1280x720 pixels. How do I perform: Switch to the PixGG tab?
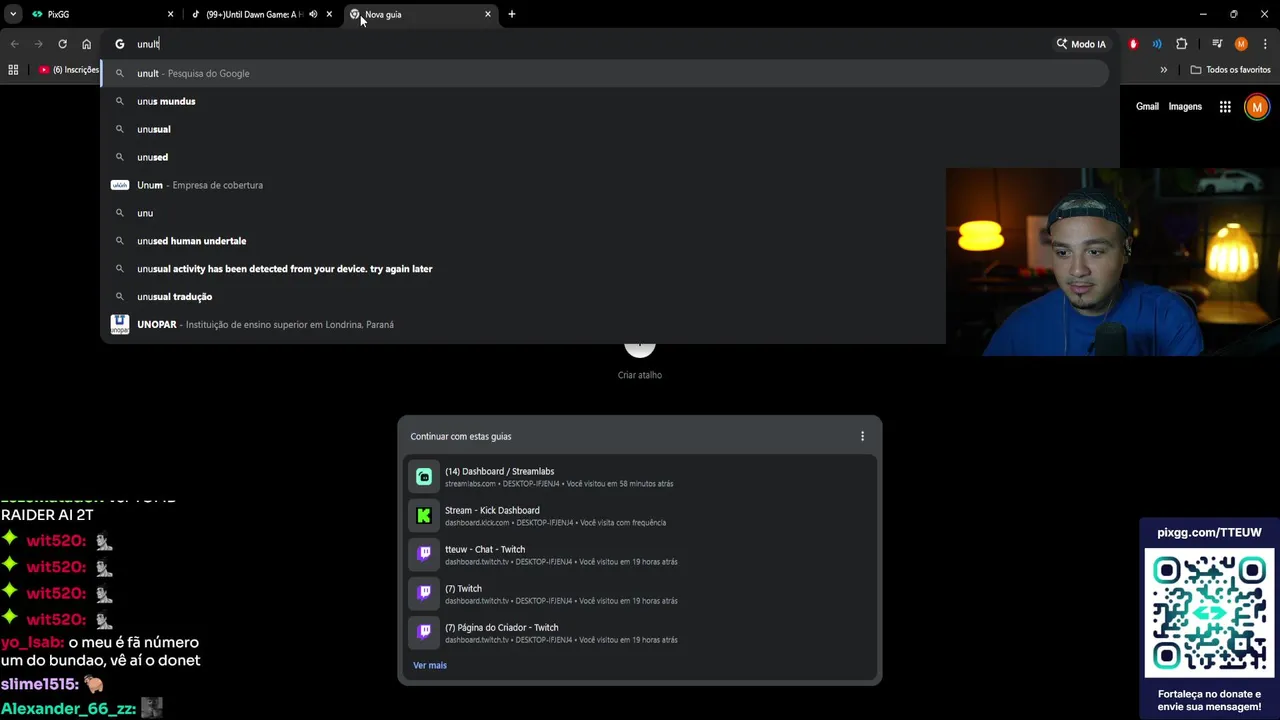click(x=100, y=14)
